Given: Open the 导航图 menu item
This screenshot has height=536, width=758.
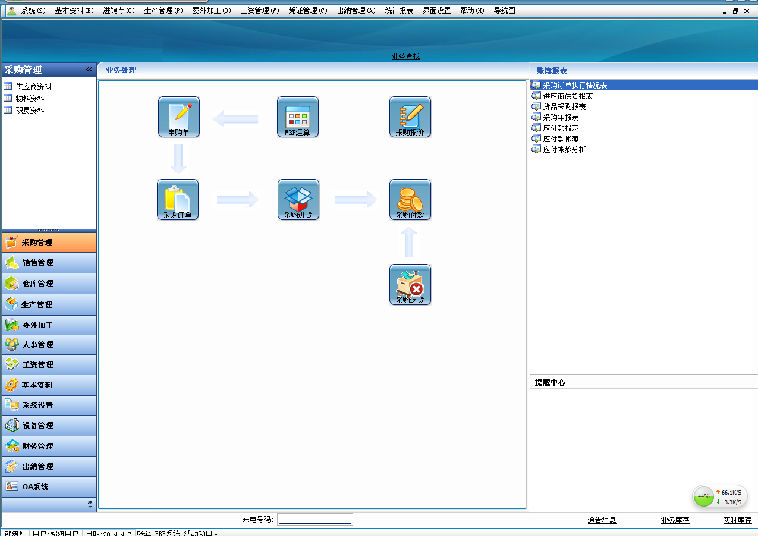Looking at the screenshot, I should 504,10.
